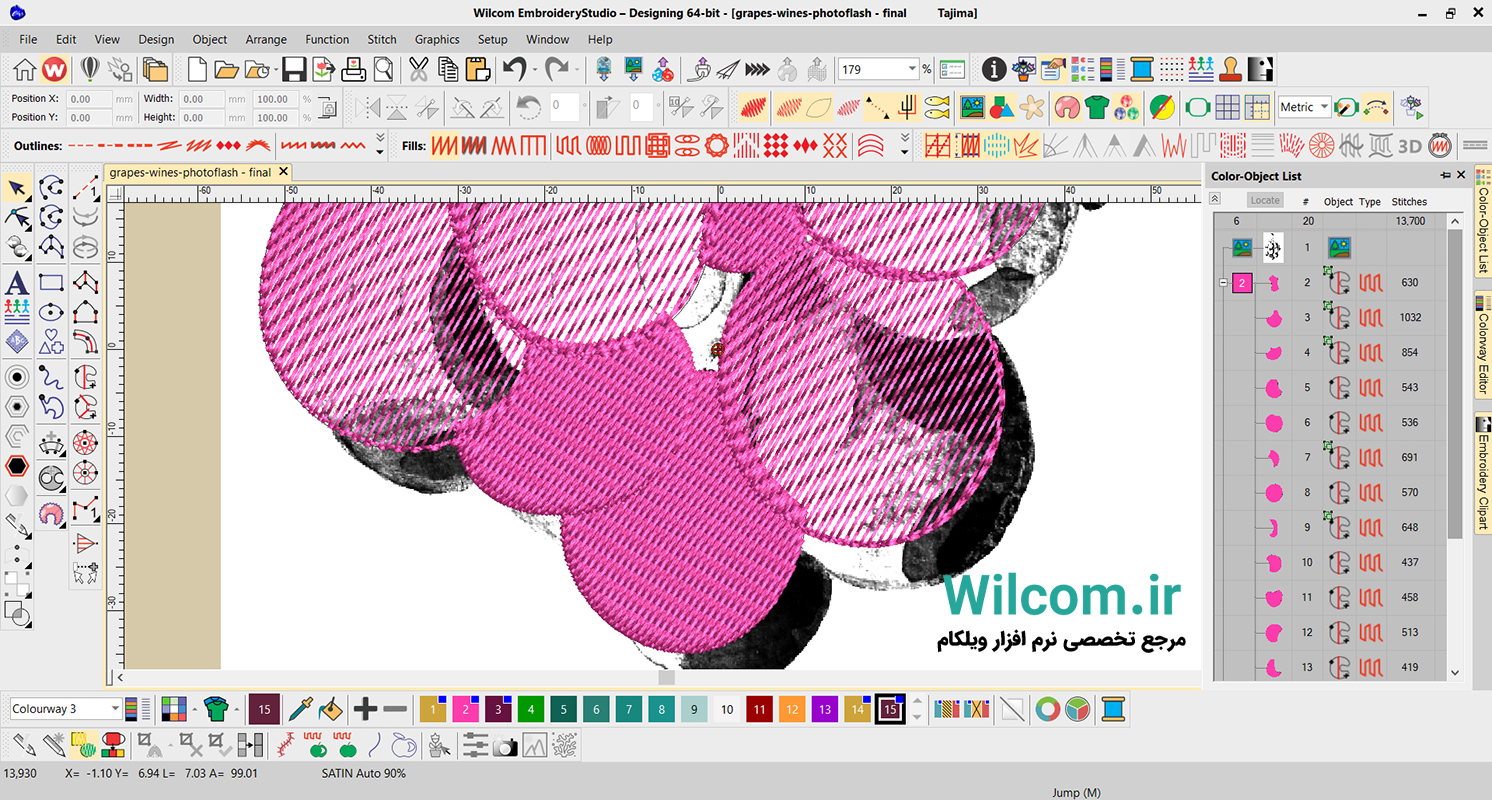Select pink color swatch 2 in palette
This screenshot has width=1492, height=800.
point(465,709)
